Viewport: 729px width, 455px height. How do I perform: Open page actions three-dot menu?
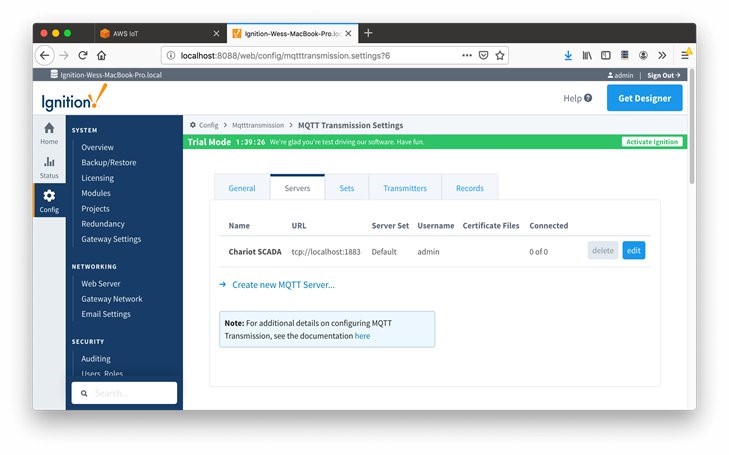467,55
